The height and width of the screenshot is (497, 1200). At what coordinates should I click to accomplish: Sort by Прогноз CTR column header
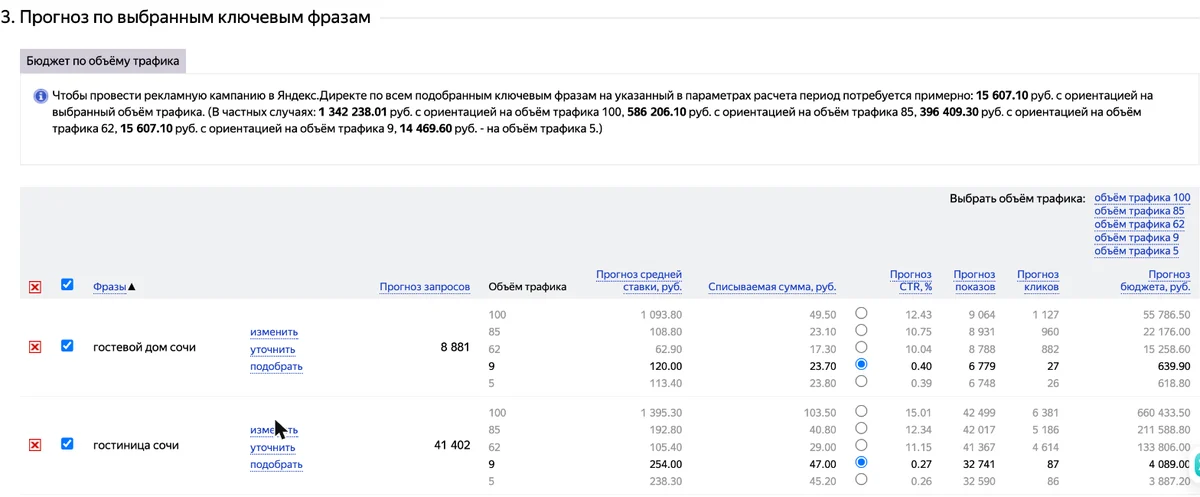pyautogui.click(x=910, y=280)
